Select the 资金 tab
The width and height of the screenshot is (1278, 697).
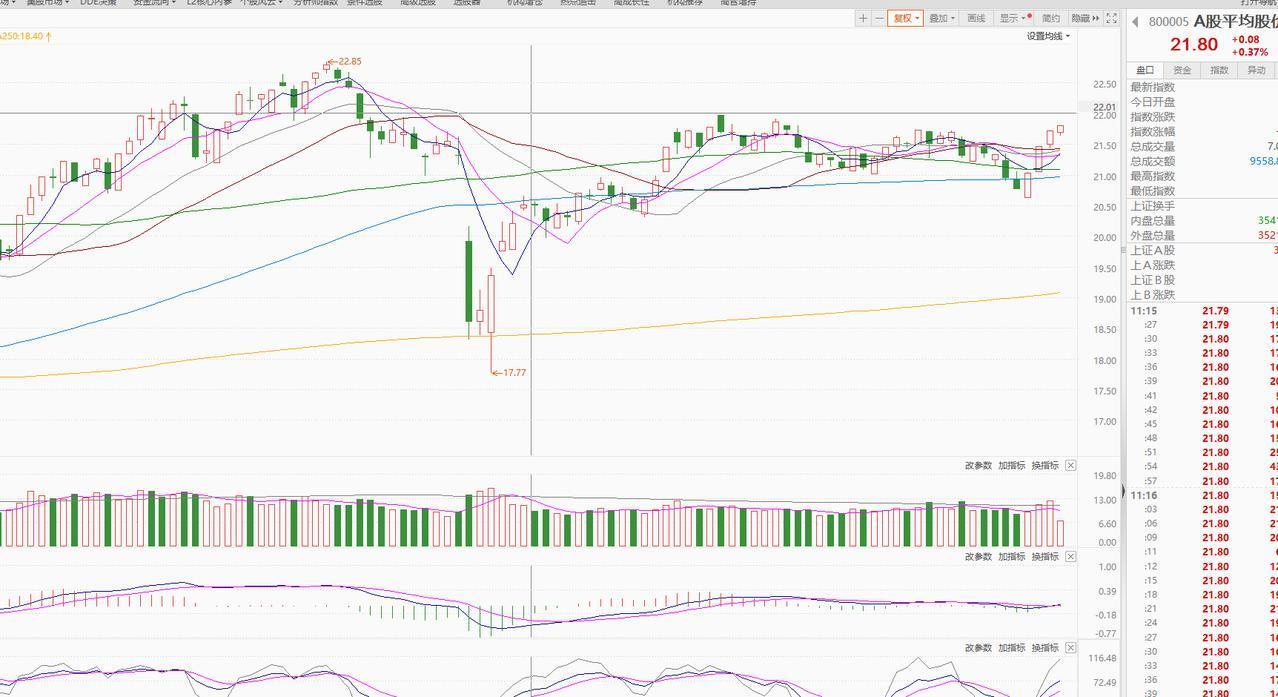[1182, 70]
